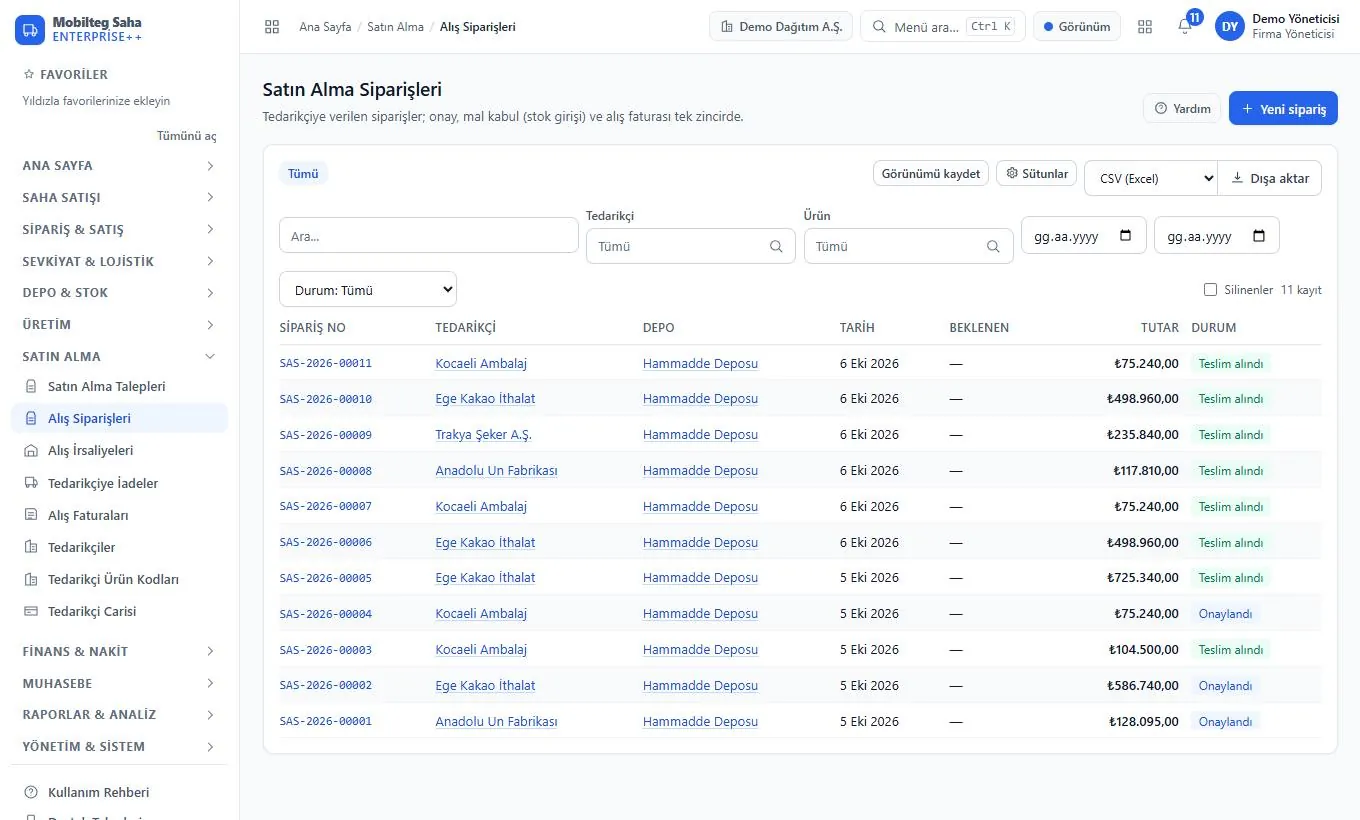Open Satın Alma Talepleri in sidebar
This screenshot has height=820, width=1360.
[119, 386]
